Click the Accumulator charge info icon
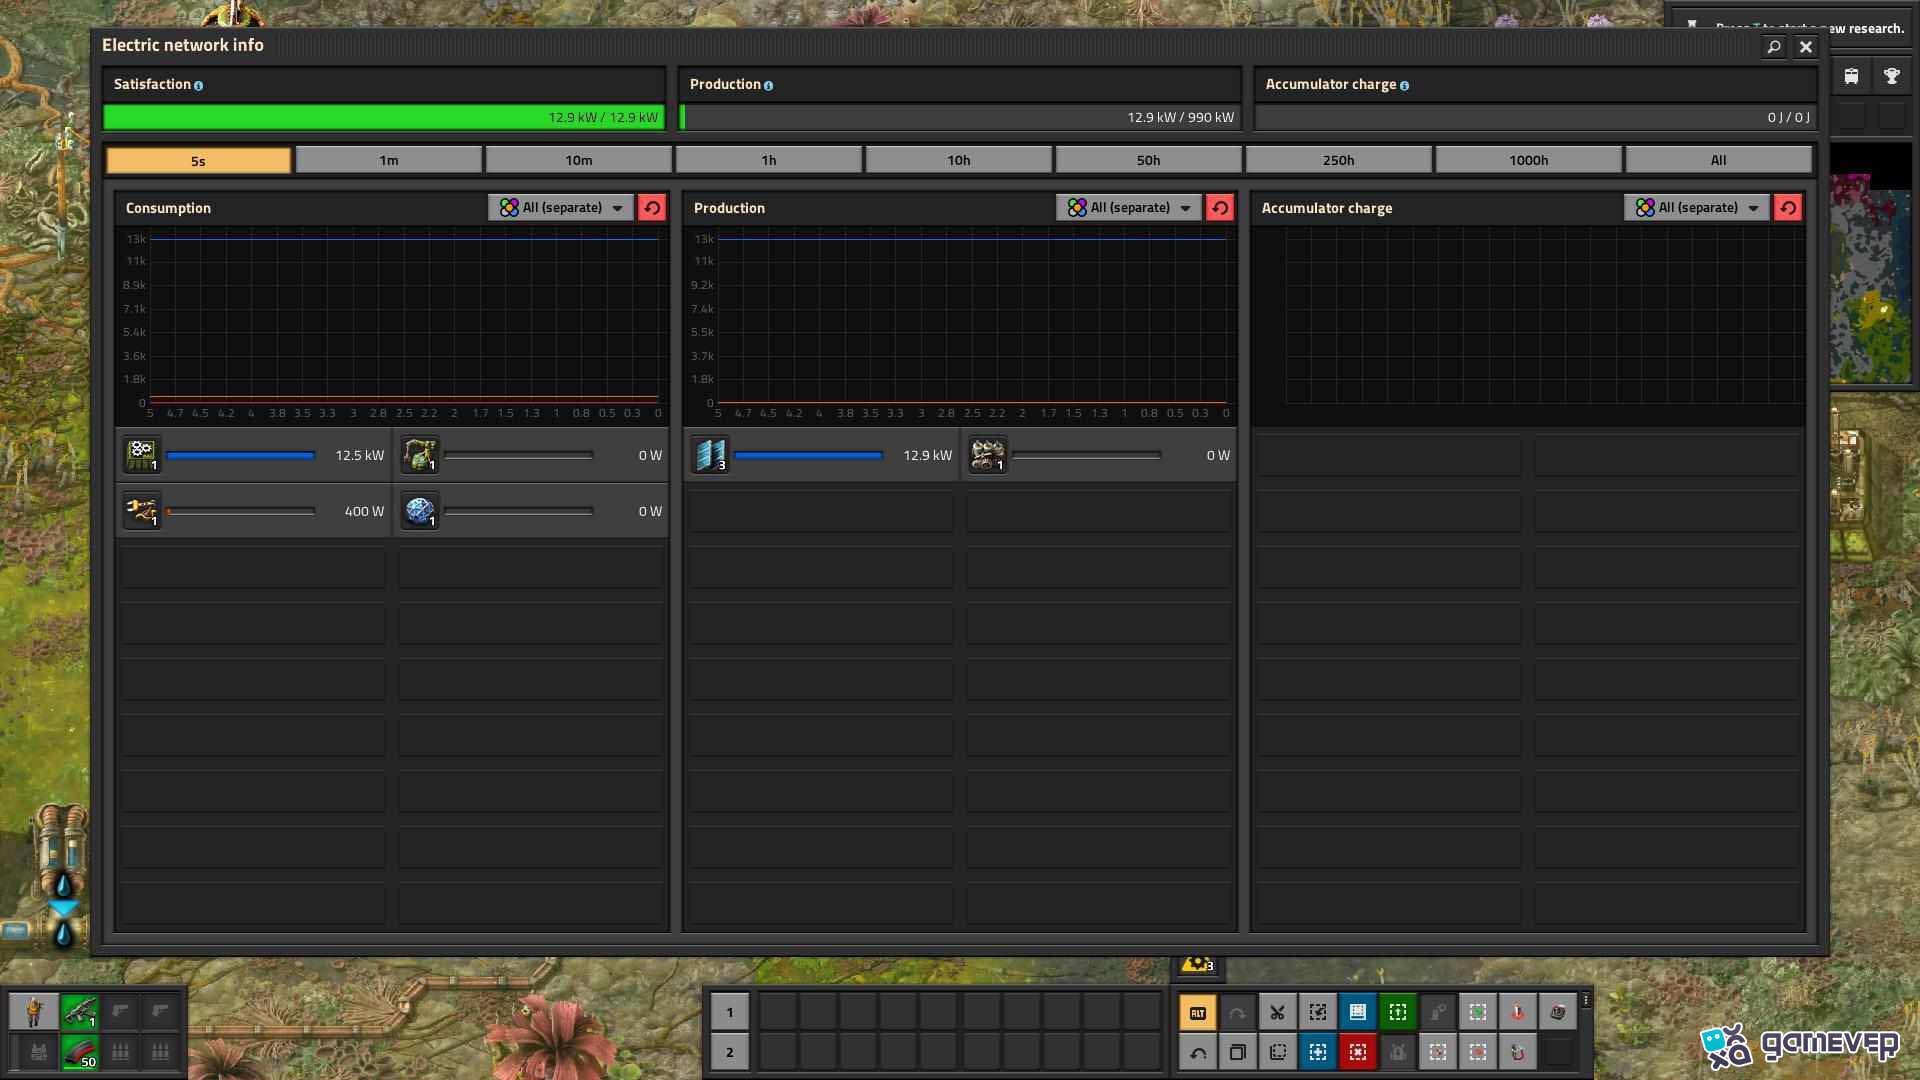The width and height of the screenshot is (1920, 1080). [1404, 86]
